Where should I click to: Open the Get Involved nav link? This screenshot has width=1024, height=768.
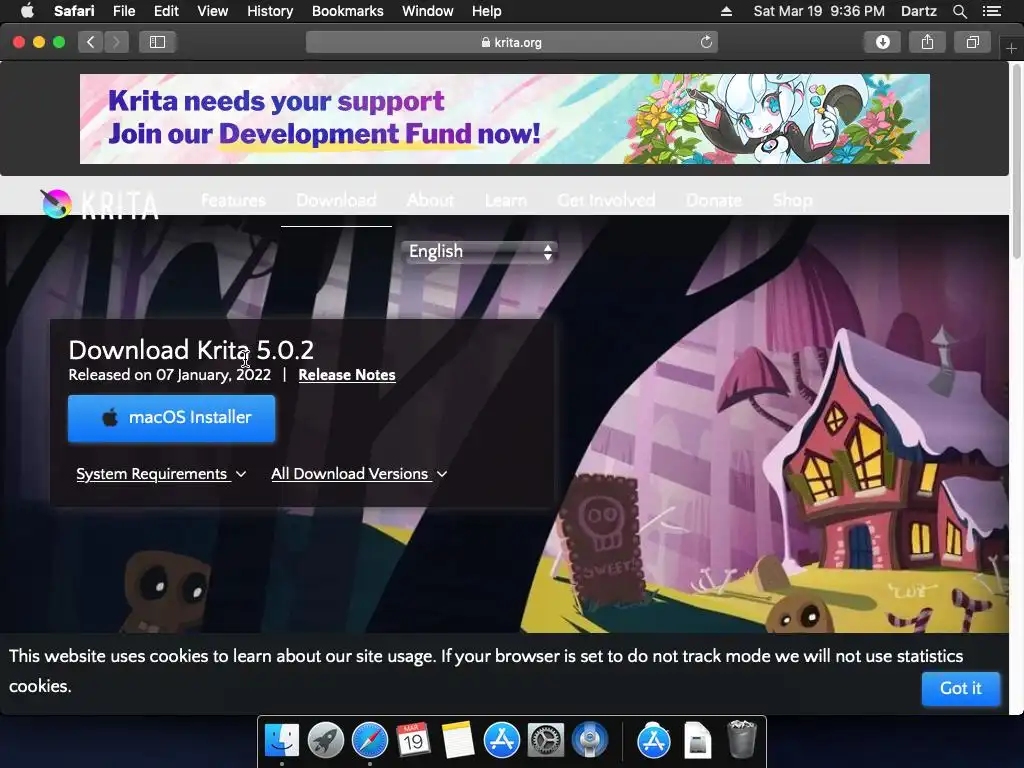click(x=606, y=200)
